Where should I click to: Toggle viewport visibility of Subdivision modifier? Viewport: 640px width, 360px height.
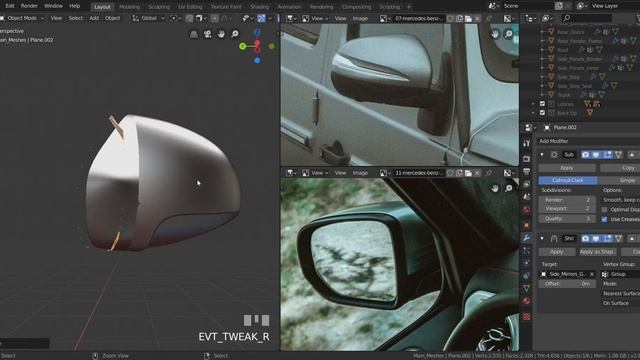[x=596, y=155]
